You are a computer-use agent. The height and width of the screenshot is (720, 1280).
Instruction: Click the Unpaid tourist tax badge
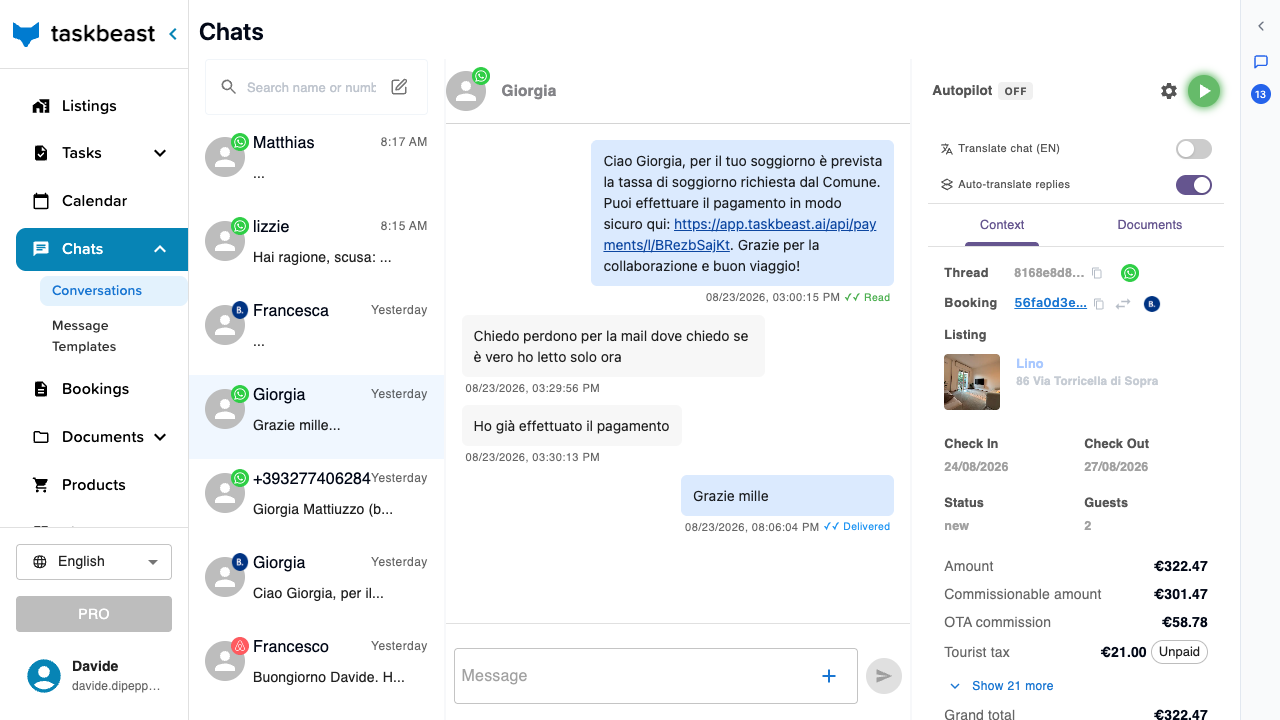1180,652
